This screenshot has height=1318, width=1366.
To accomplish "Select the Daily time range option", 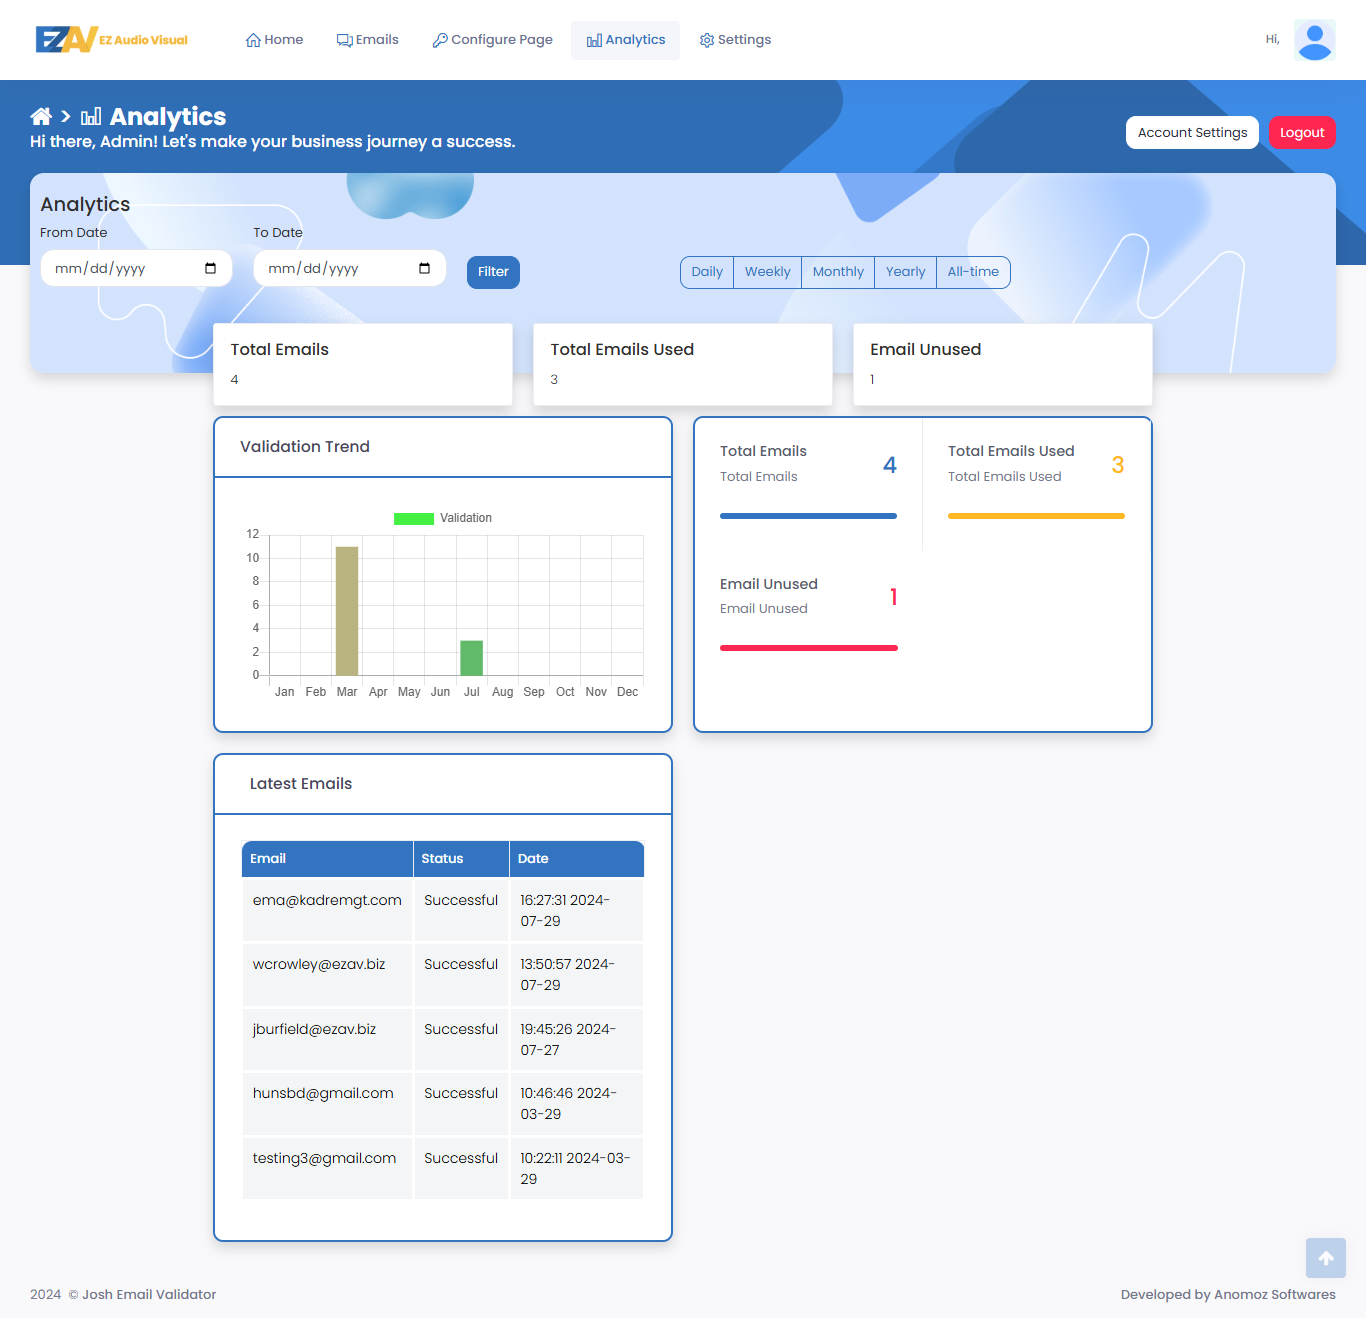I will click(706, 272).
